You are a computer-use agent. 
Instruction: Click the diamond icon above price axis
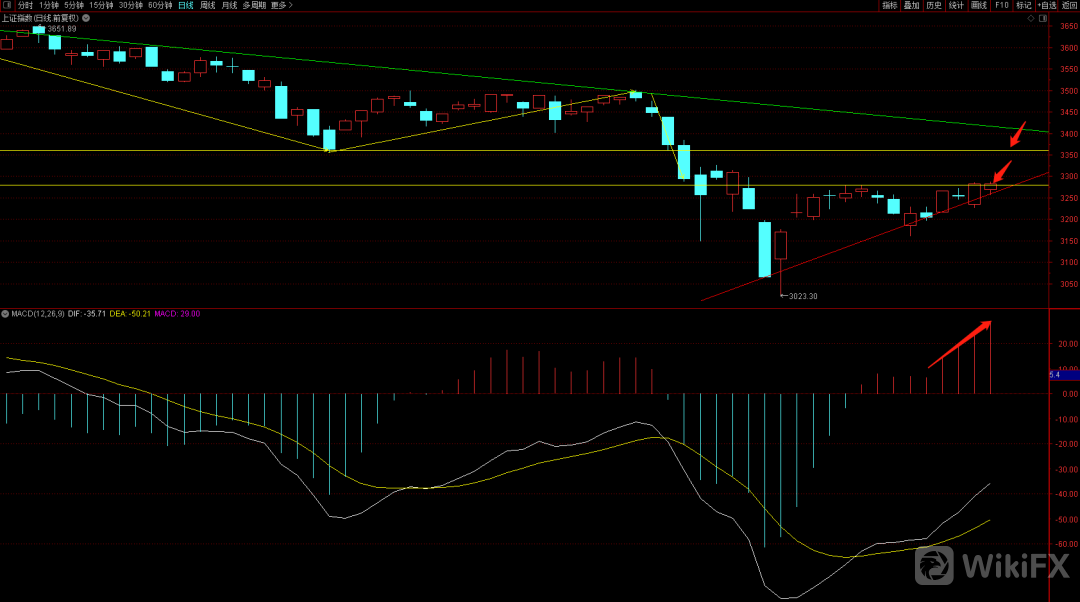tap(1032, 18)
